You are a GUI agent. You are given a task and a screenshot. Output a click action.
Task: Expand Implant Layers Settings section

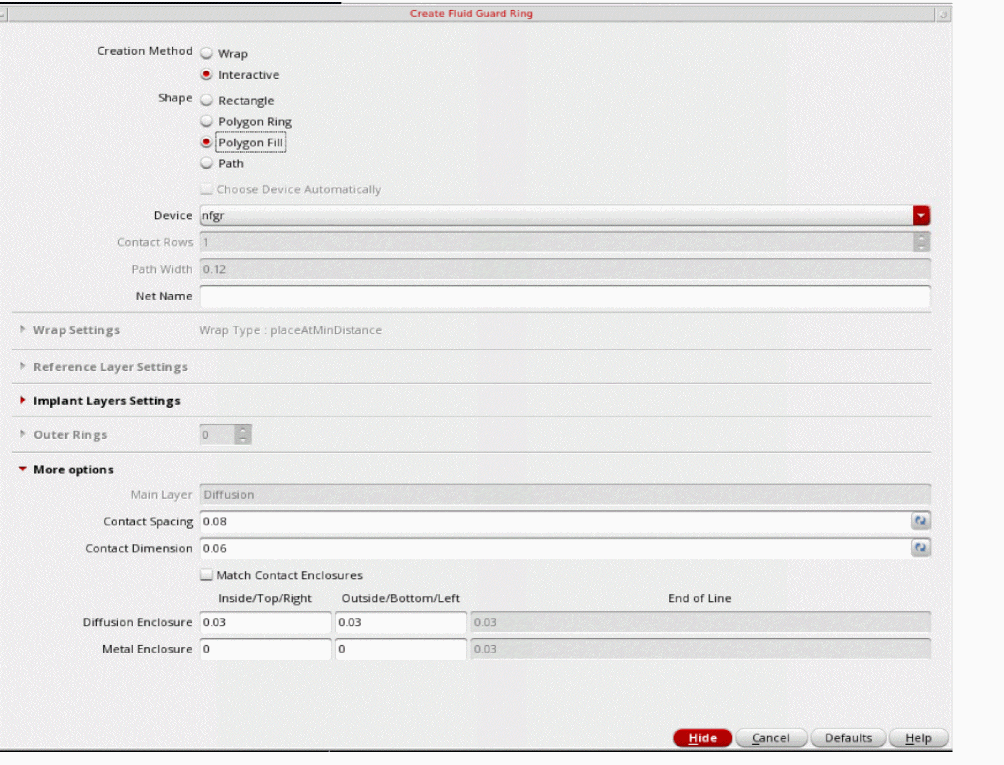pyautogui.click(x=22, y=401)
